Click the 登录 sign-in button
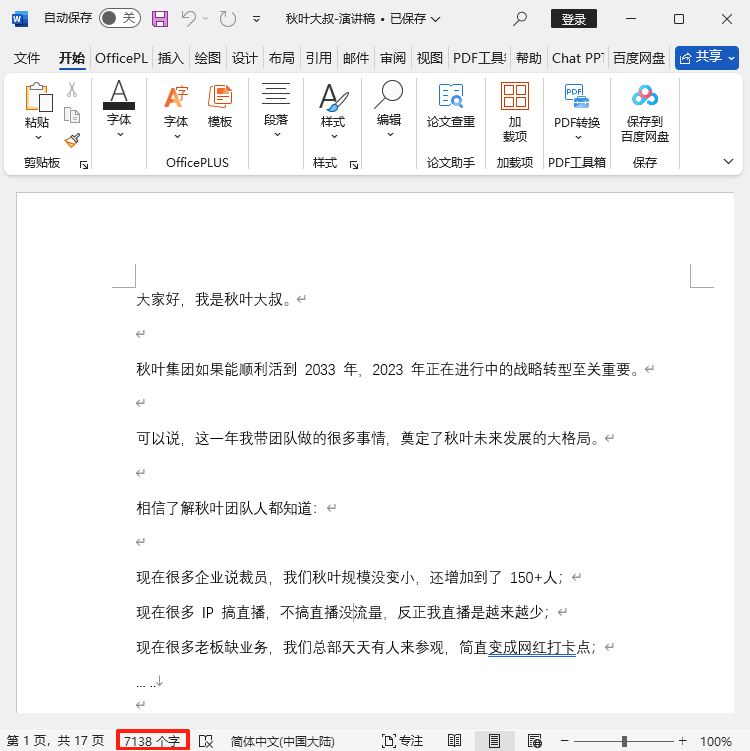Image resolution: width=750 pixels, height=751 pixels. (574, 19)
